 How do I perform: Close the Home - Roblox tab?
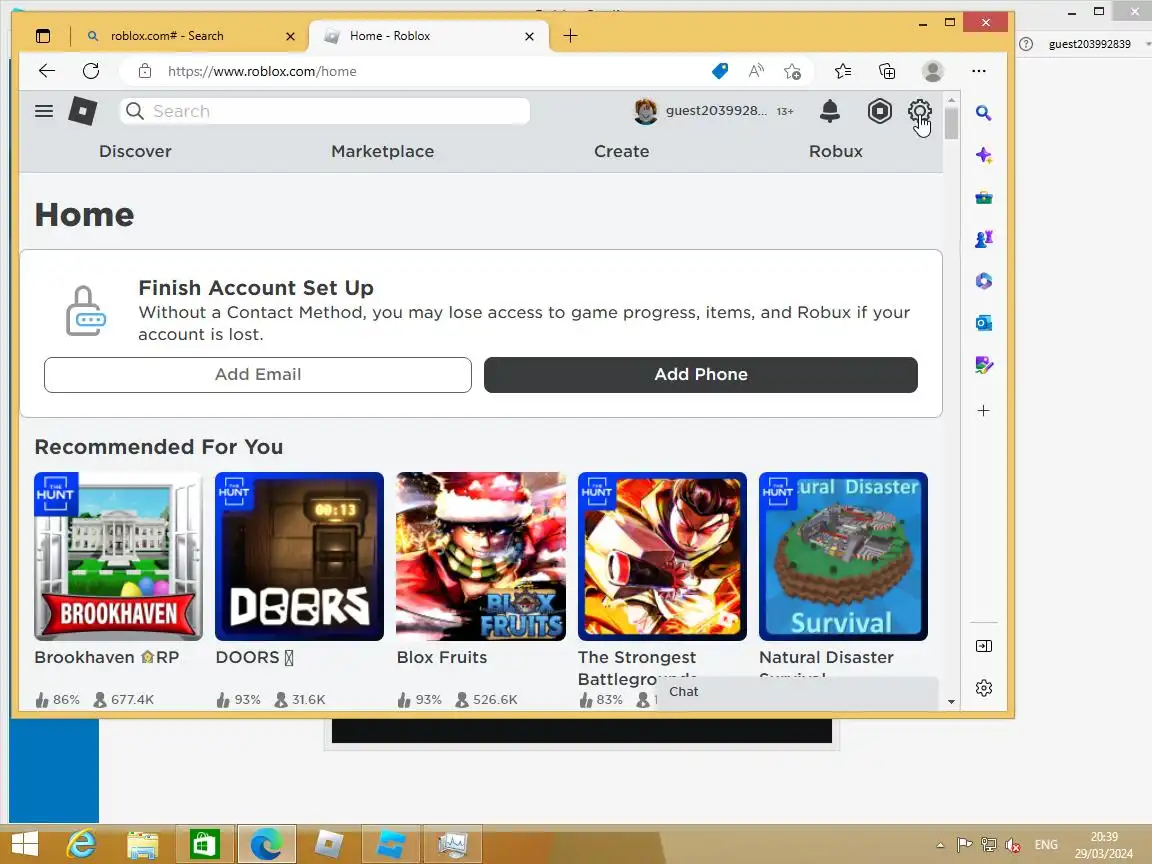coord(529,36)
